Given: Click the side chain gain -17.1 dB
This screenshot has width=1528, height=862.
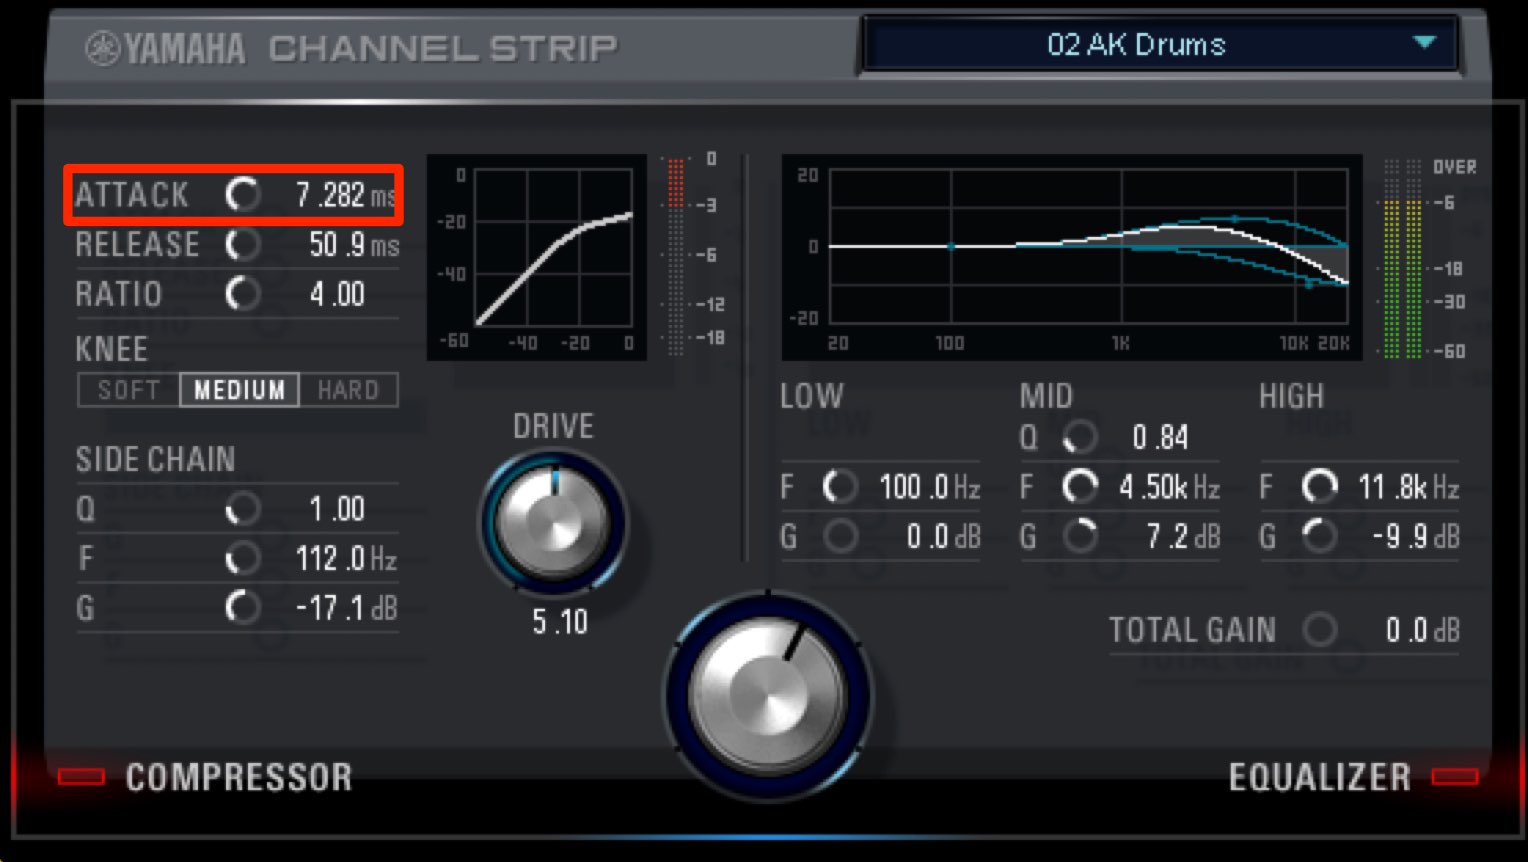Looking at the screenshot, I should [x=346, y=607].
